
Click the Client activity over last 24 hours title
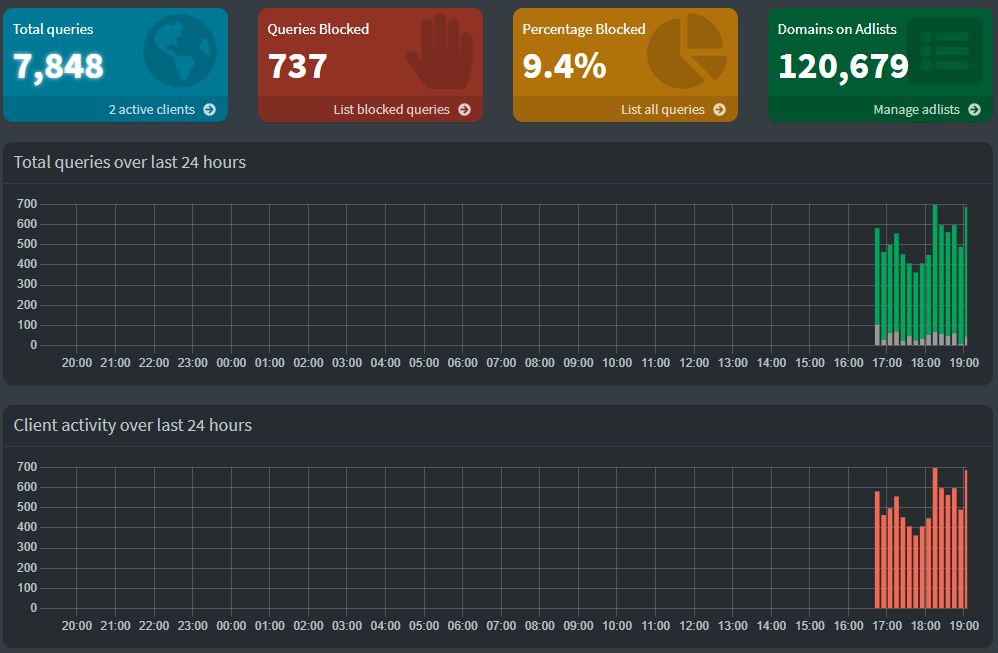click(132, 425)
